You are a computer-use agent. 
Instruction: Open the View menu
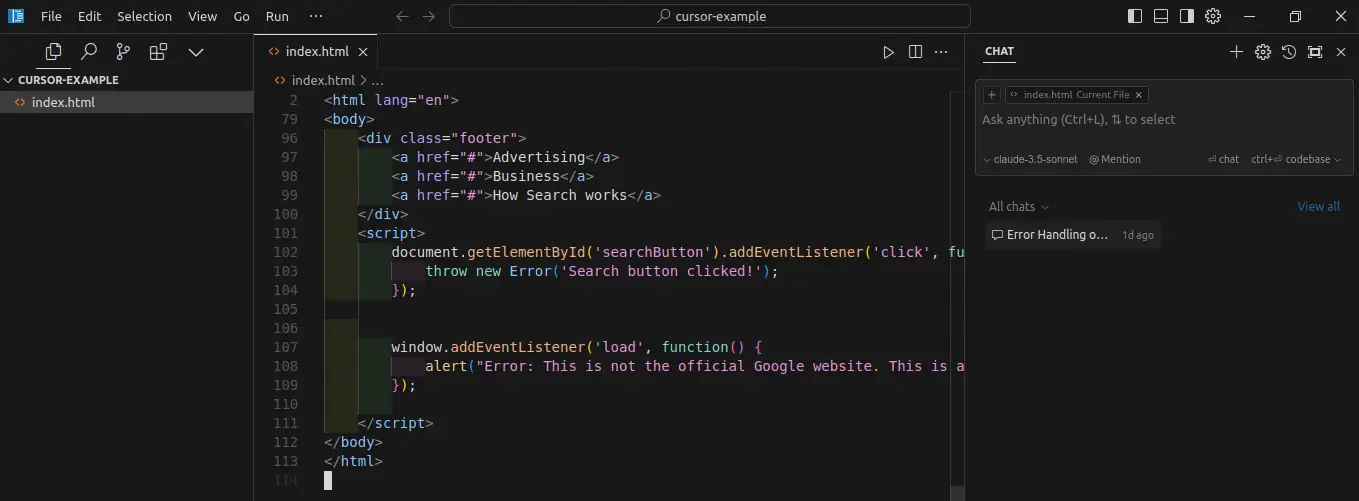click(202, 16)
